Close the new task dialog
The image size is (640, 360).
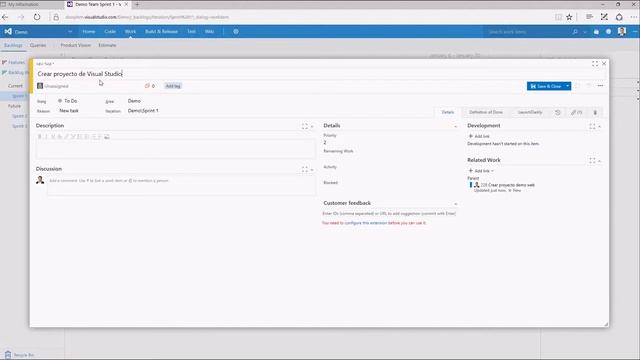pos(604,64)
